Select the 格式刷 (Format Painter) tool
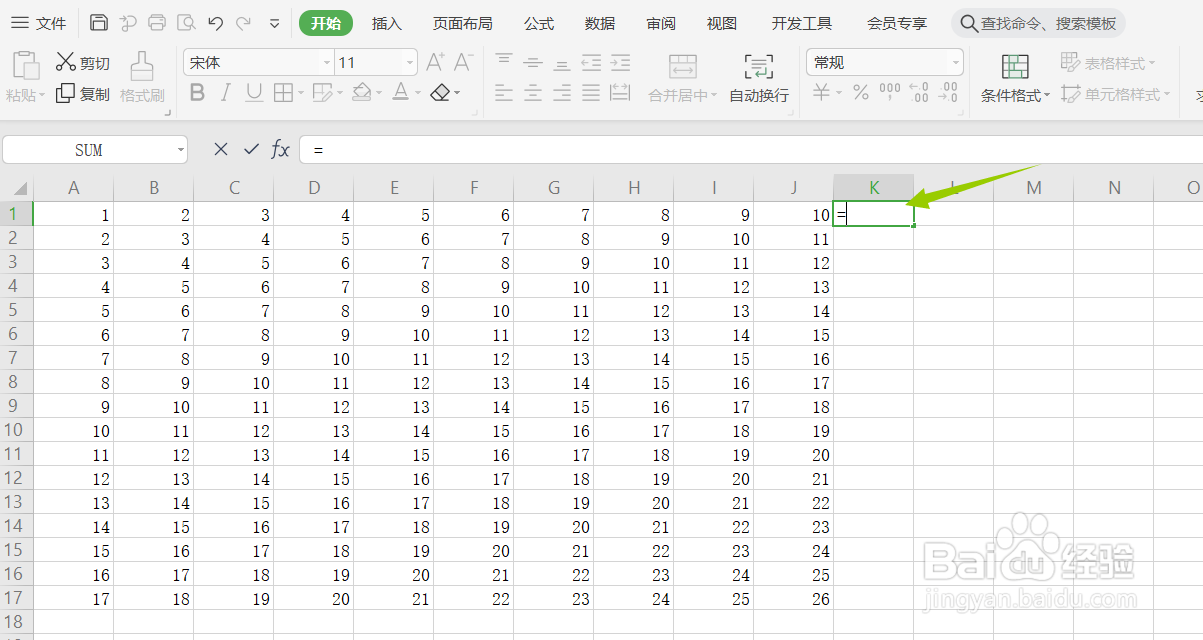 142,75
